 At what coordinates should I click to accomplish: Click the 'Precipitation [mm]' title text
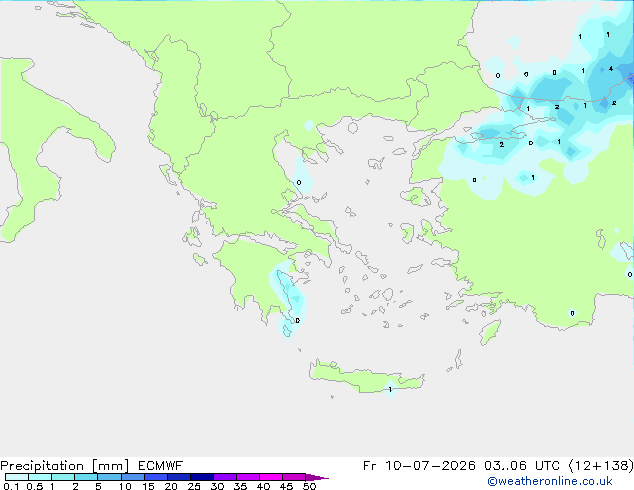coord(65,466)
